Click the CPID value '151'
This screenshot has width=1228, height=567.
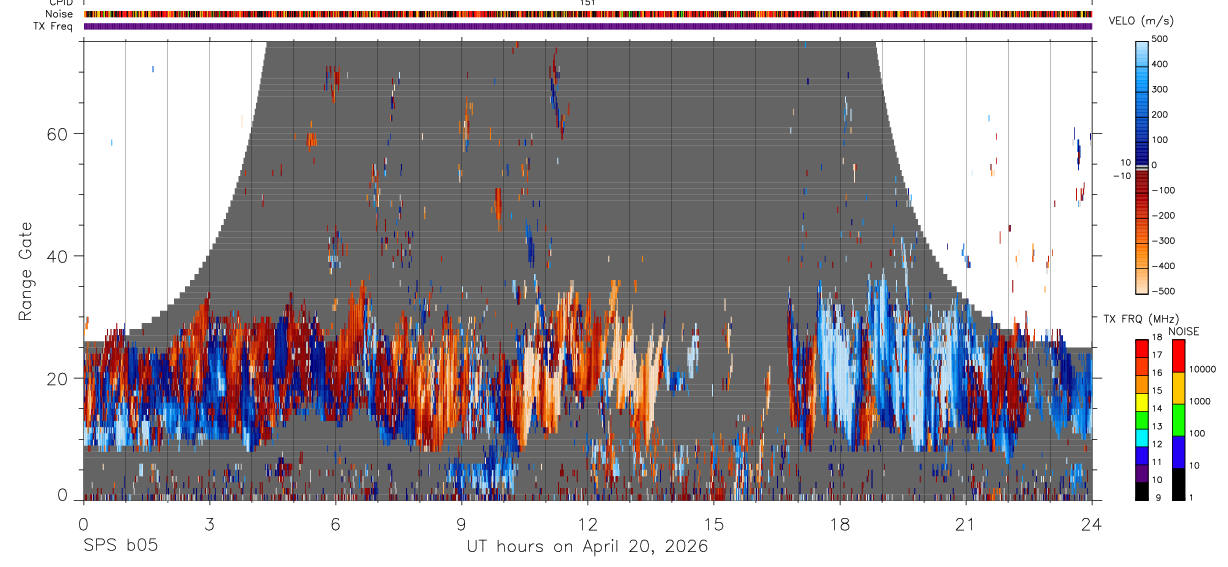[587, 4]
